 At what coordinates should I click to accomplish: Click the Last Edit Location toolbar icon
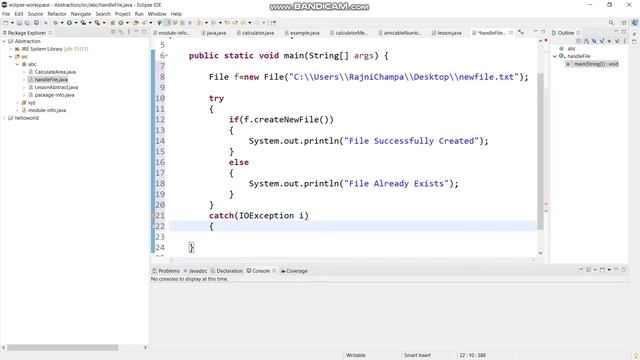227,23
